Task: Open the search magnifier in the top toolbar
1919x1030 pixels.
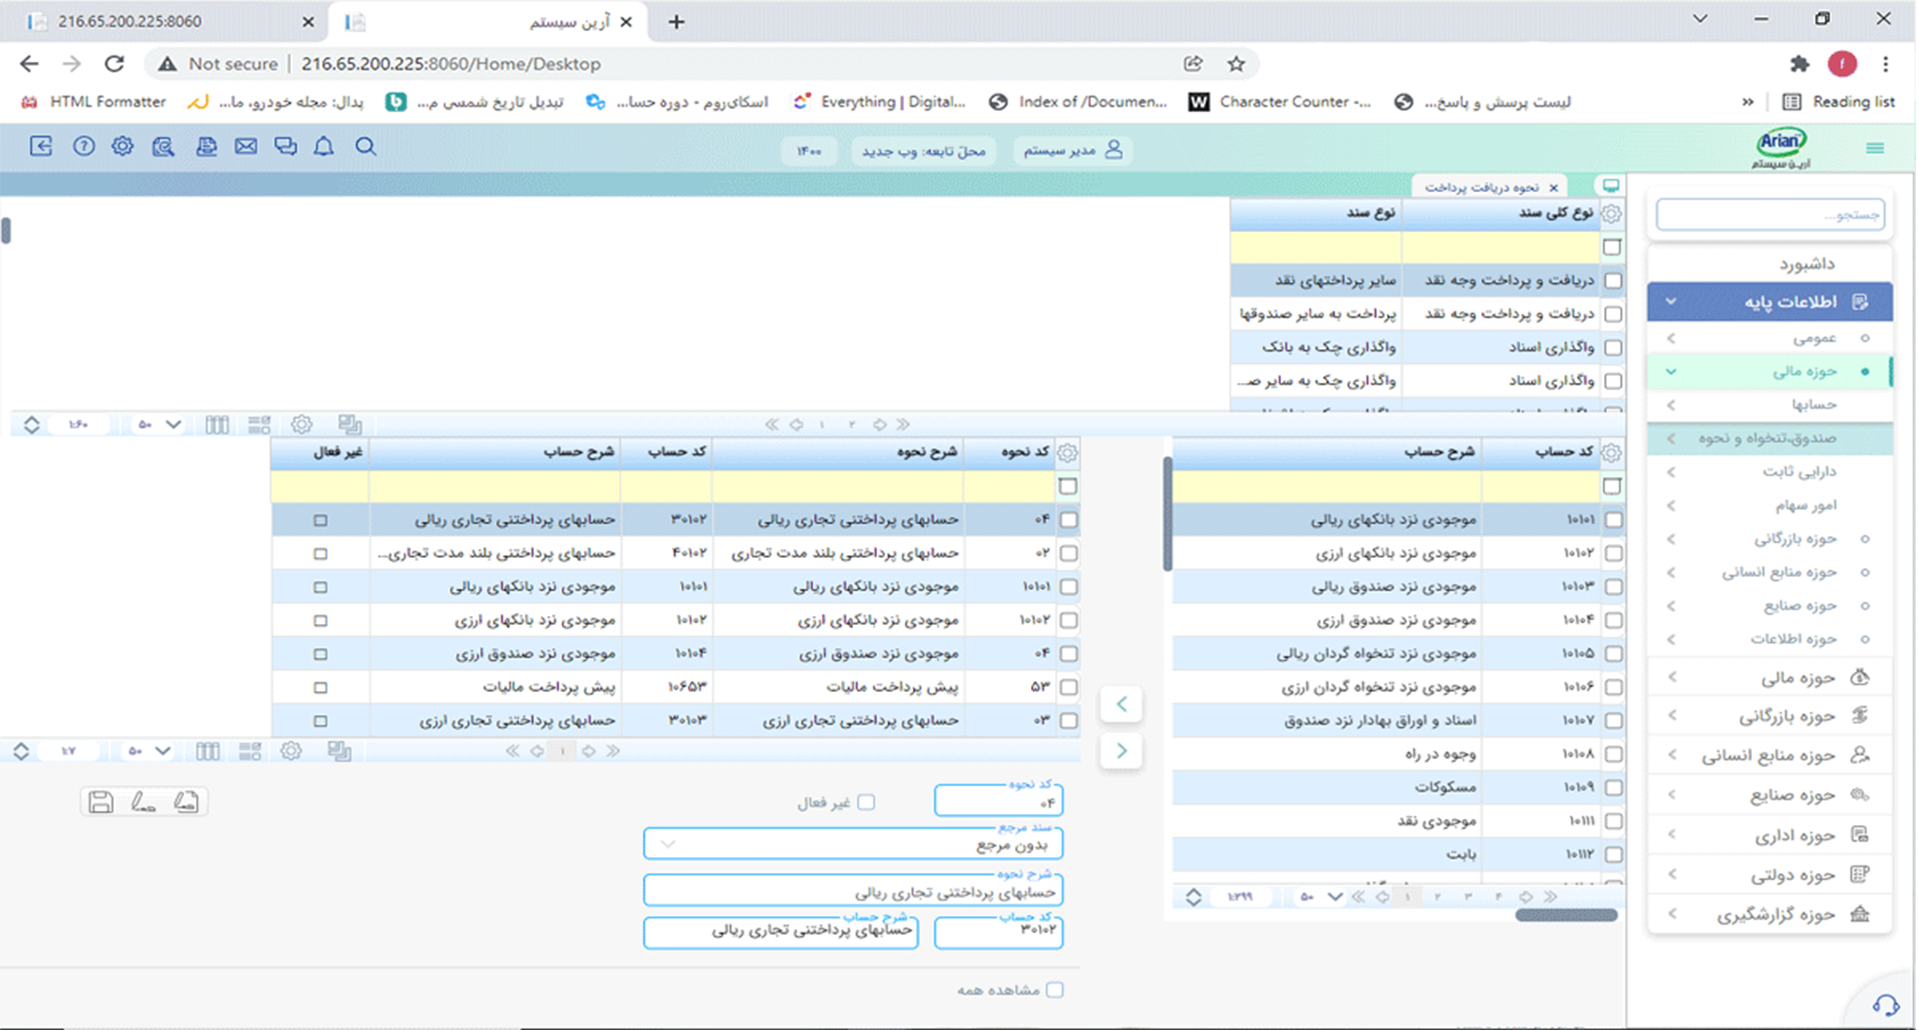Action: [x=365, y=147]
